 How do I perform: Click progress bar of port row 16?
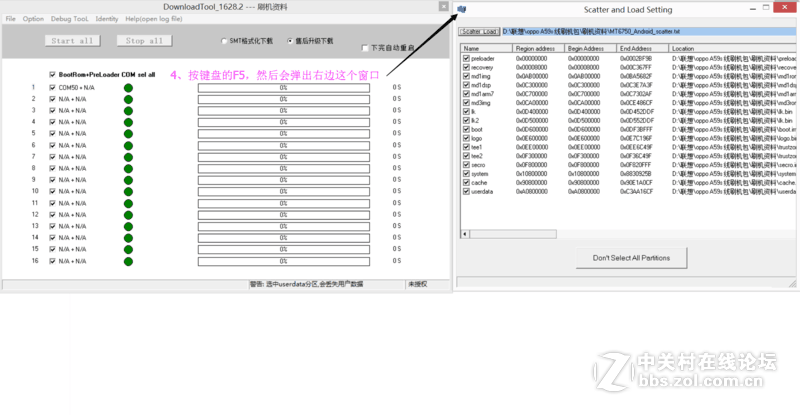pos(284,261)
